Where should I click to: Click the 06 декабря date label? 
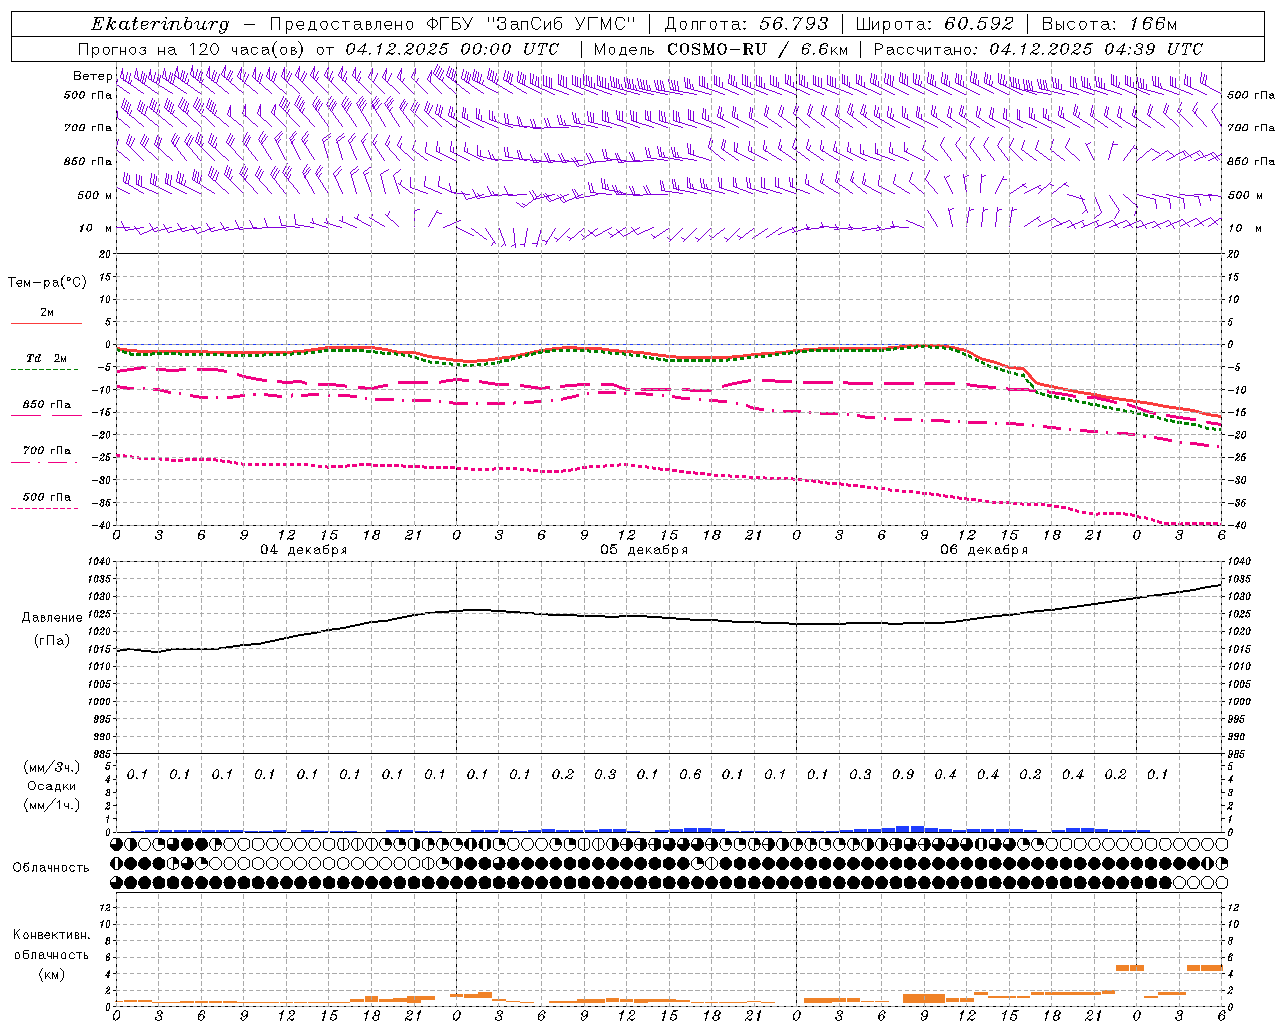click(x=984, y=550)
